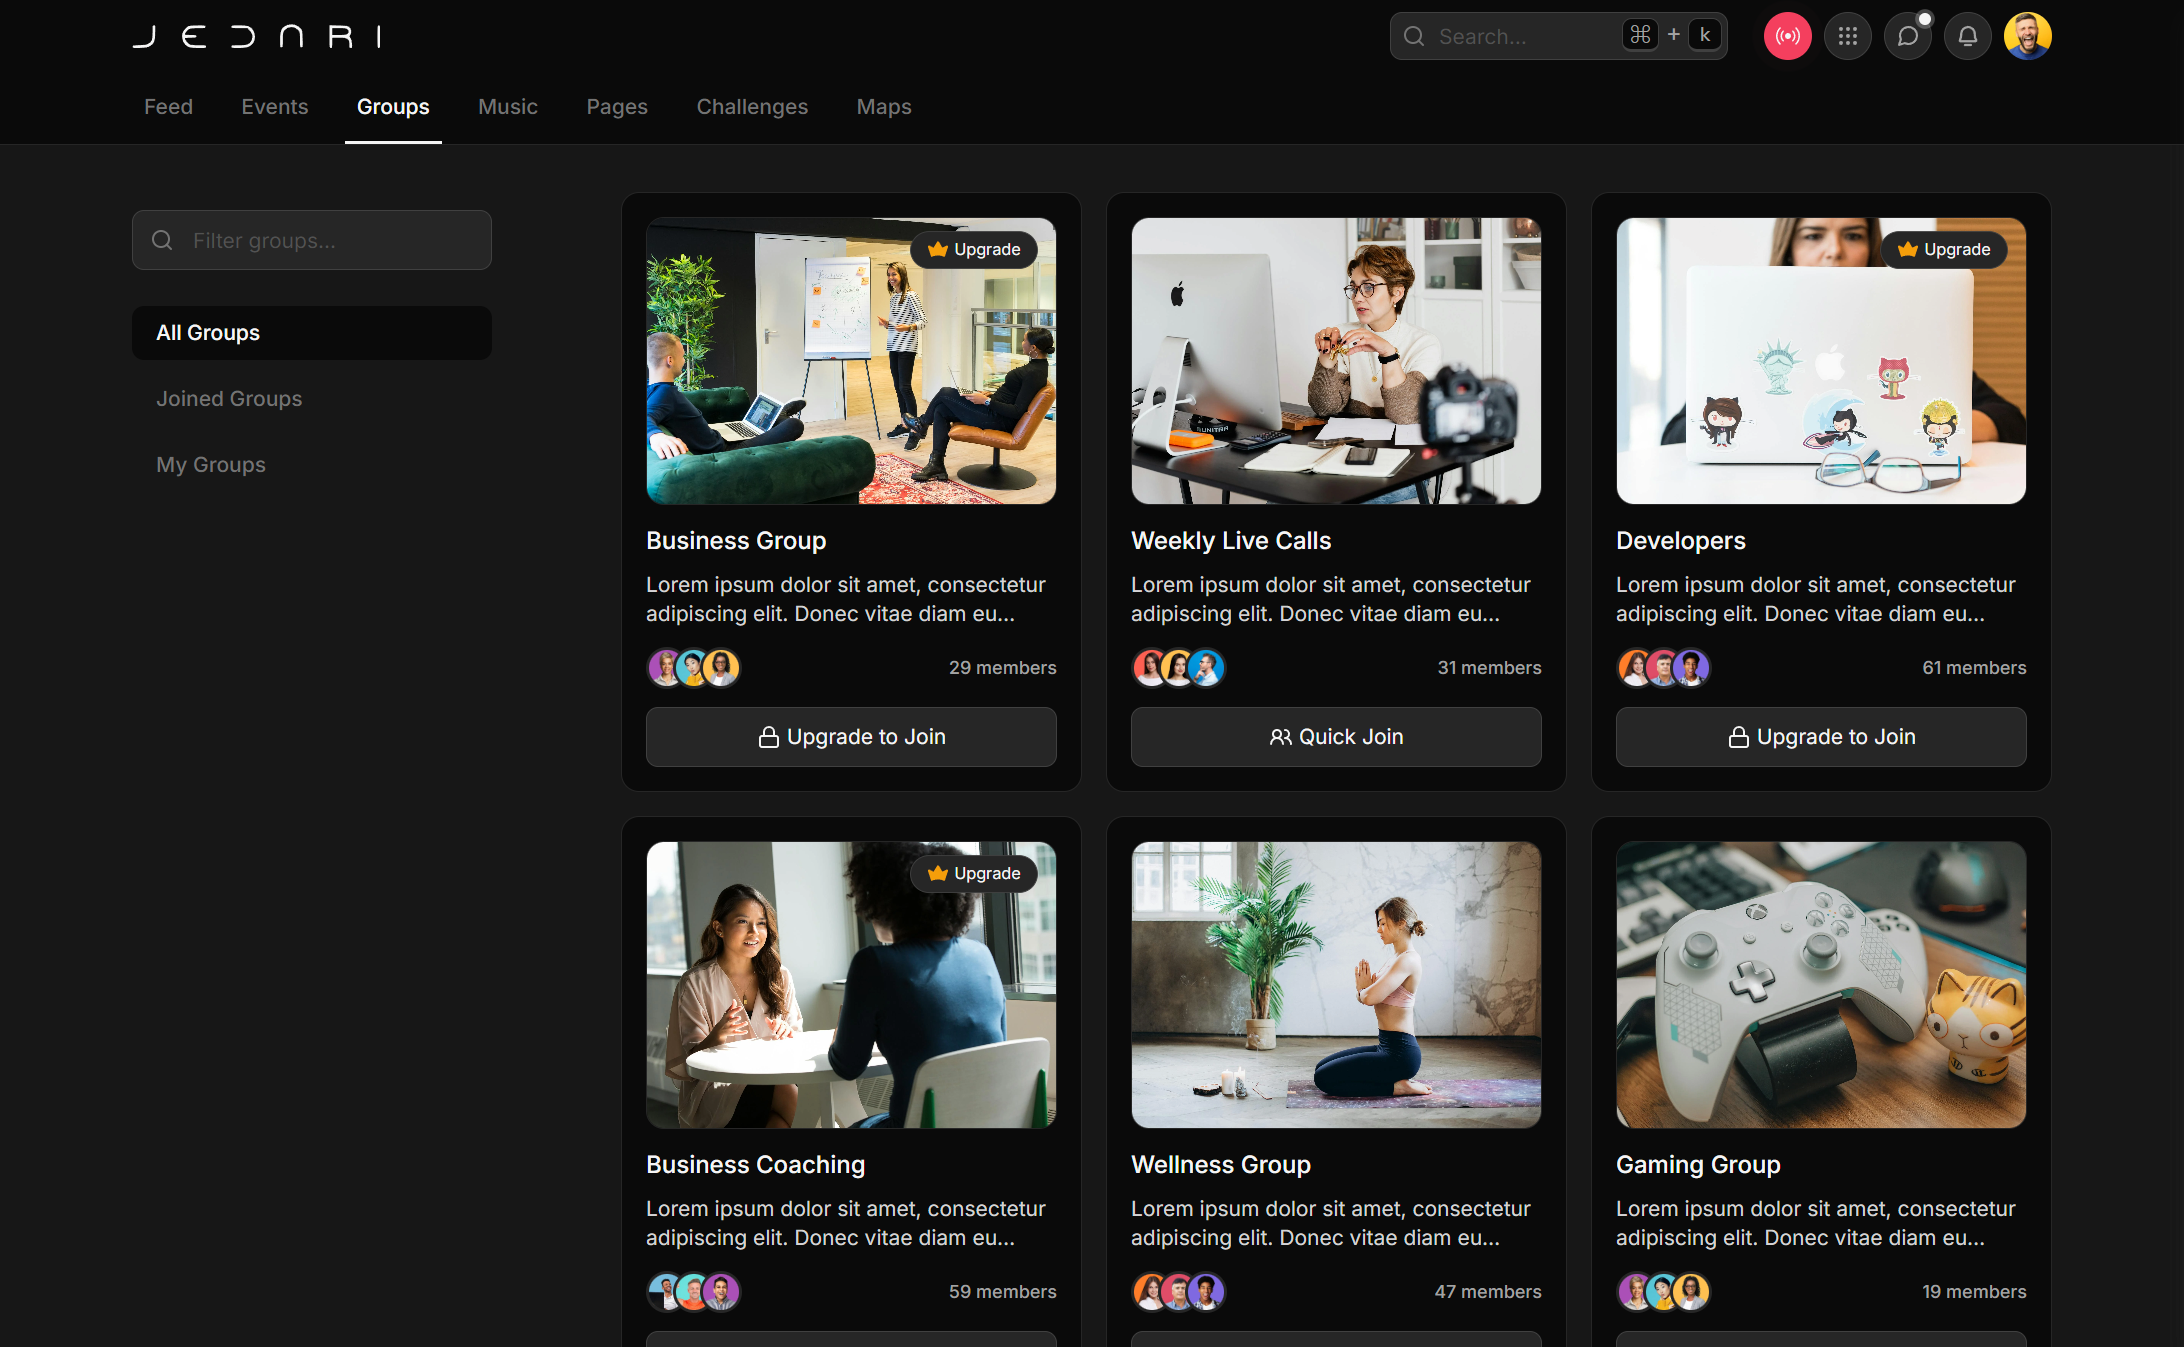Open the Business Group cover image
The height and width of the screenshot is (1347, 2184).
851,361
